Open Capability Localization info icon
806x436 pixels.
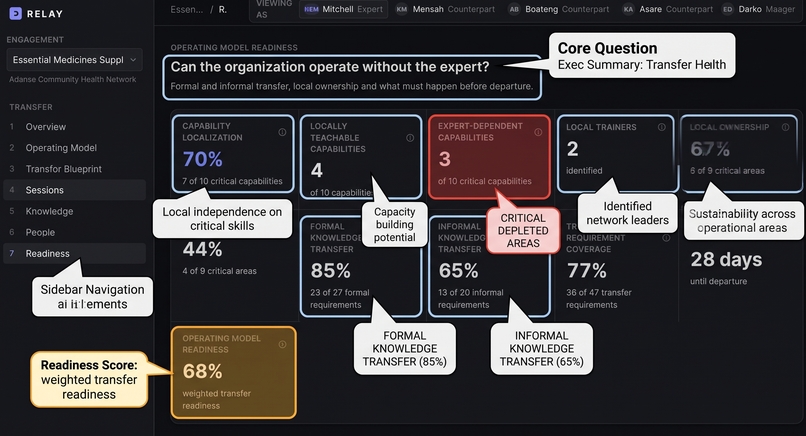(282, 132)
